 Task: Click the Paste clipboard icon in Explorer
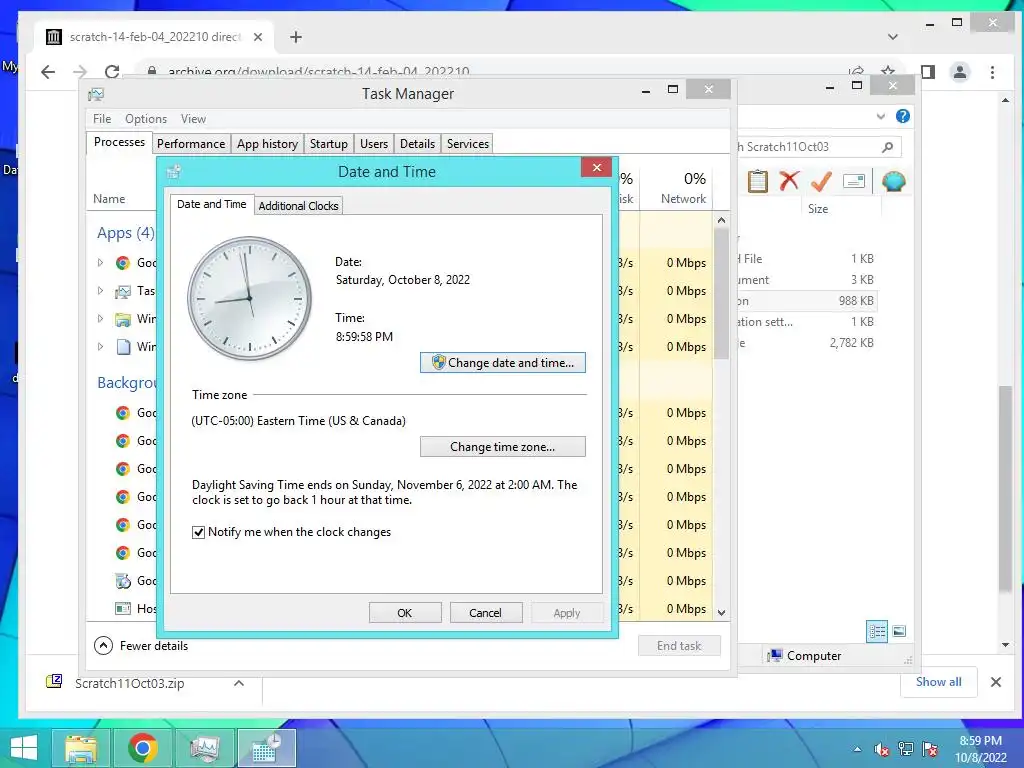(x=758, y=182)
